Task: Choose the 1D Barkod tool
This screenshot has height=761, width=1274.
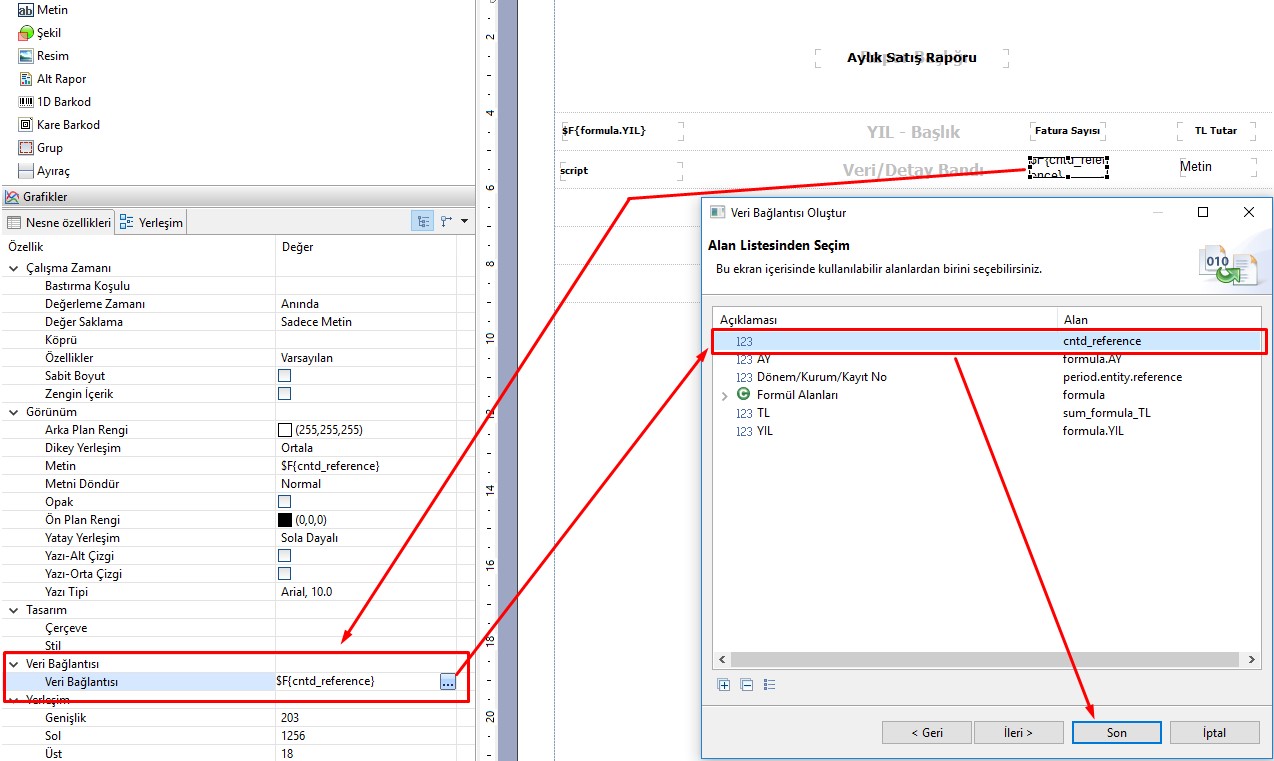Action: click(63, 102)
